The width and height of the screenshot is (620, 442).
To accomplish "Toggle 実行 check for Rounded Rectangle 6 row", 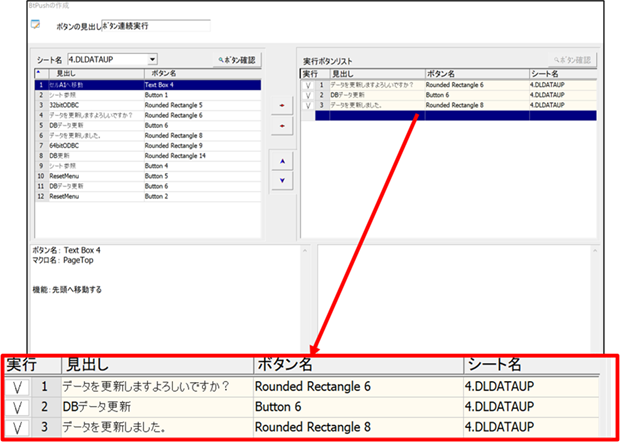I will click(308, 85).
